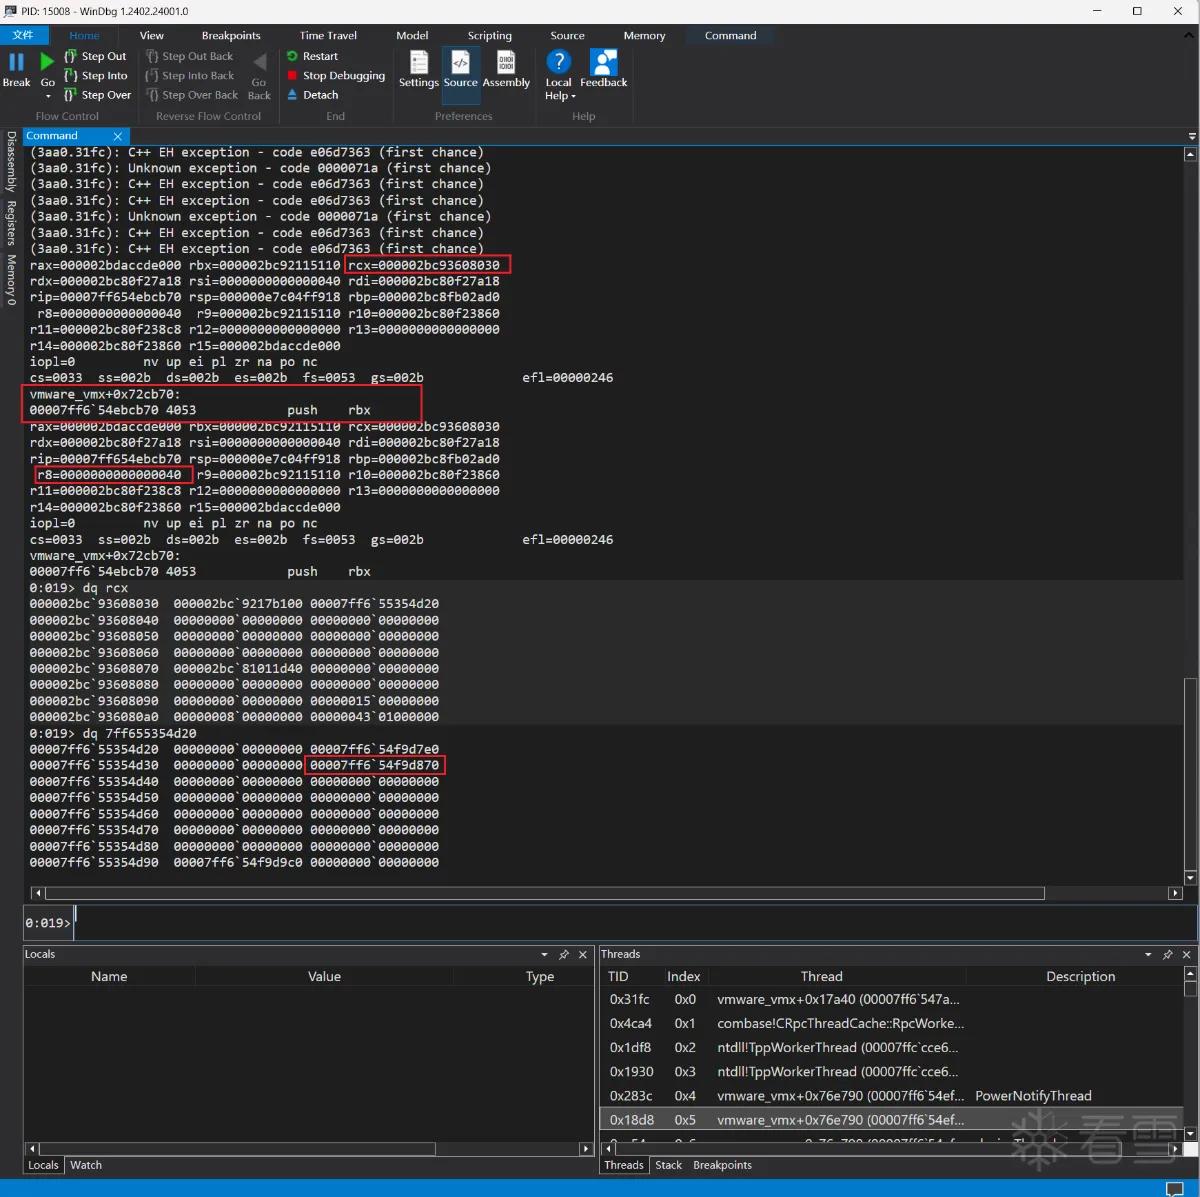This screenshot has height=1197, width=1200.
Task: Pin the Threads panel
Action: [x=1167, y=955]
